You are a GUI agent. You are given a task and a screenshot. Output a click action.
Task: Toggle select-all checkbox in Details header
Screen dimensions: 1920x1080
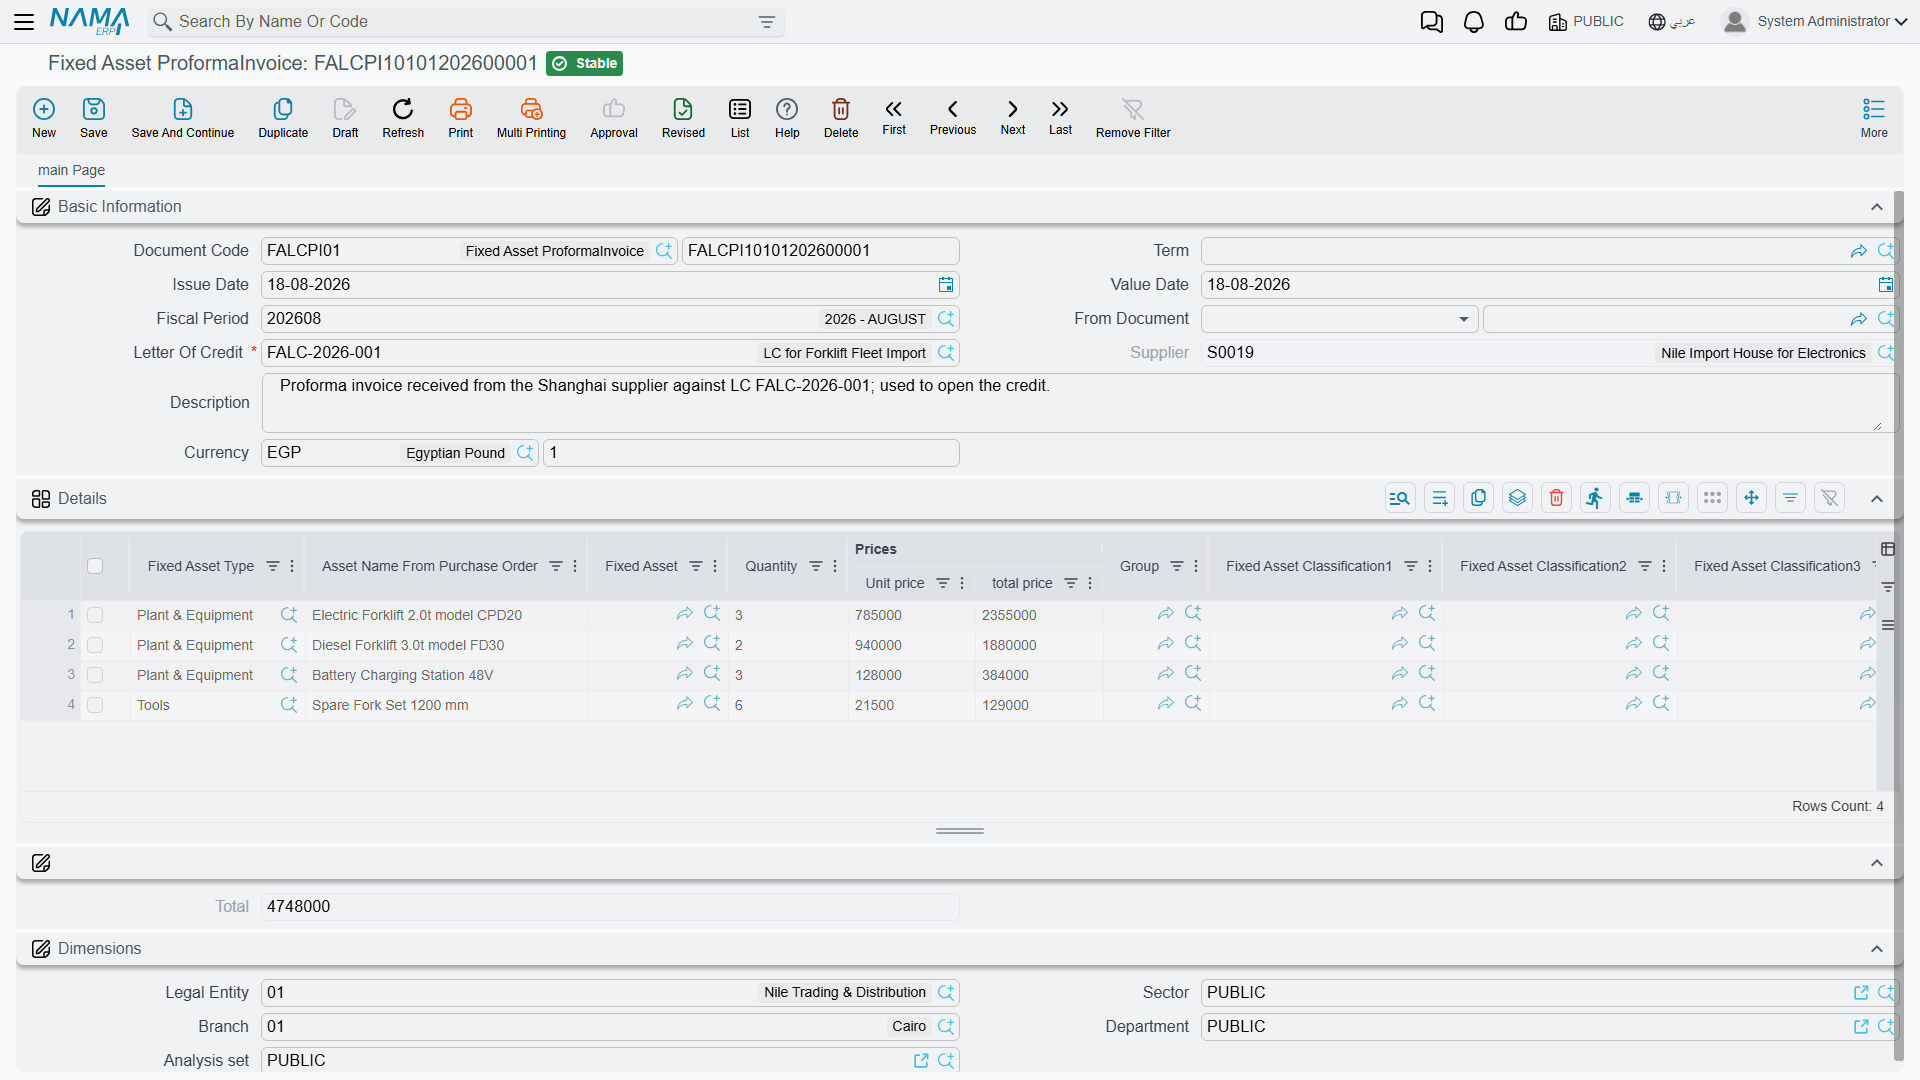pos(95,566)
